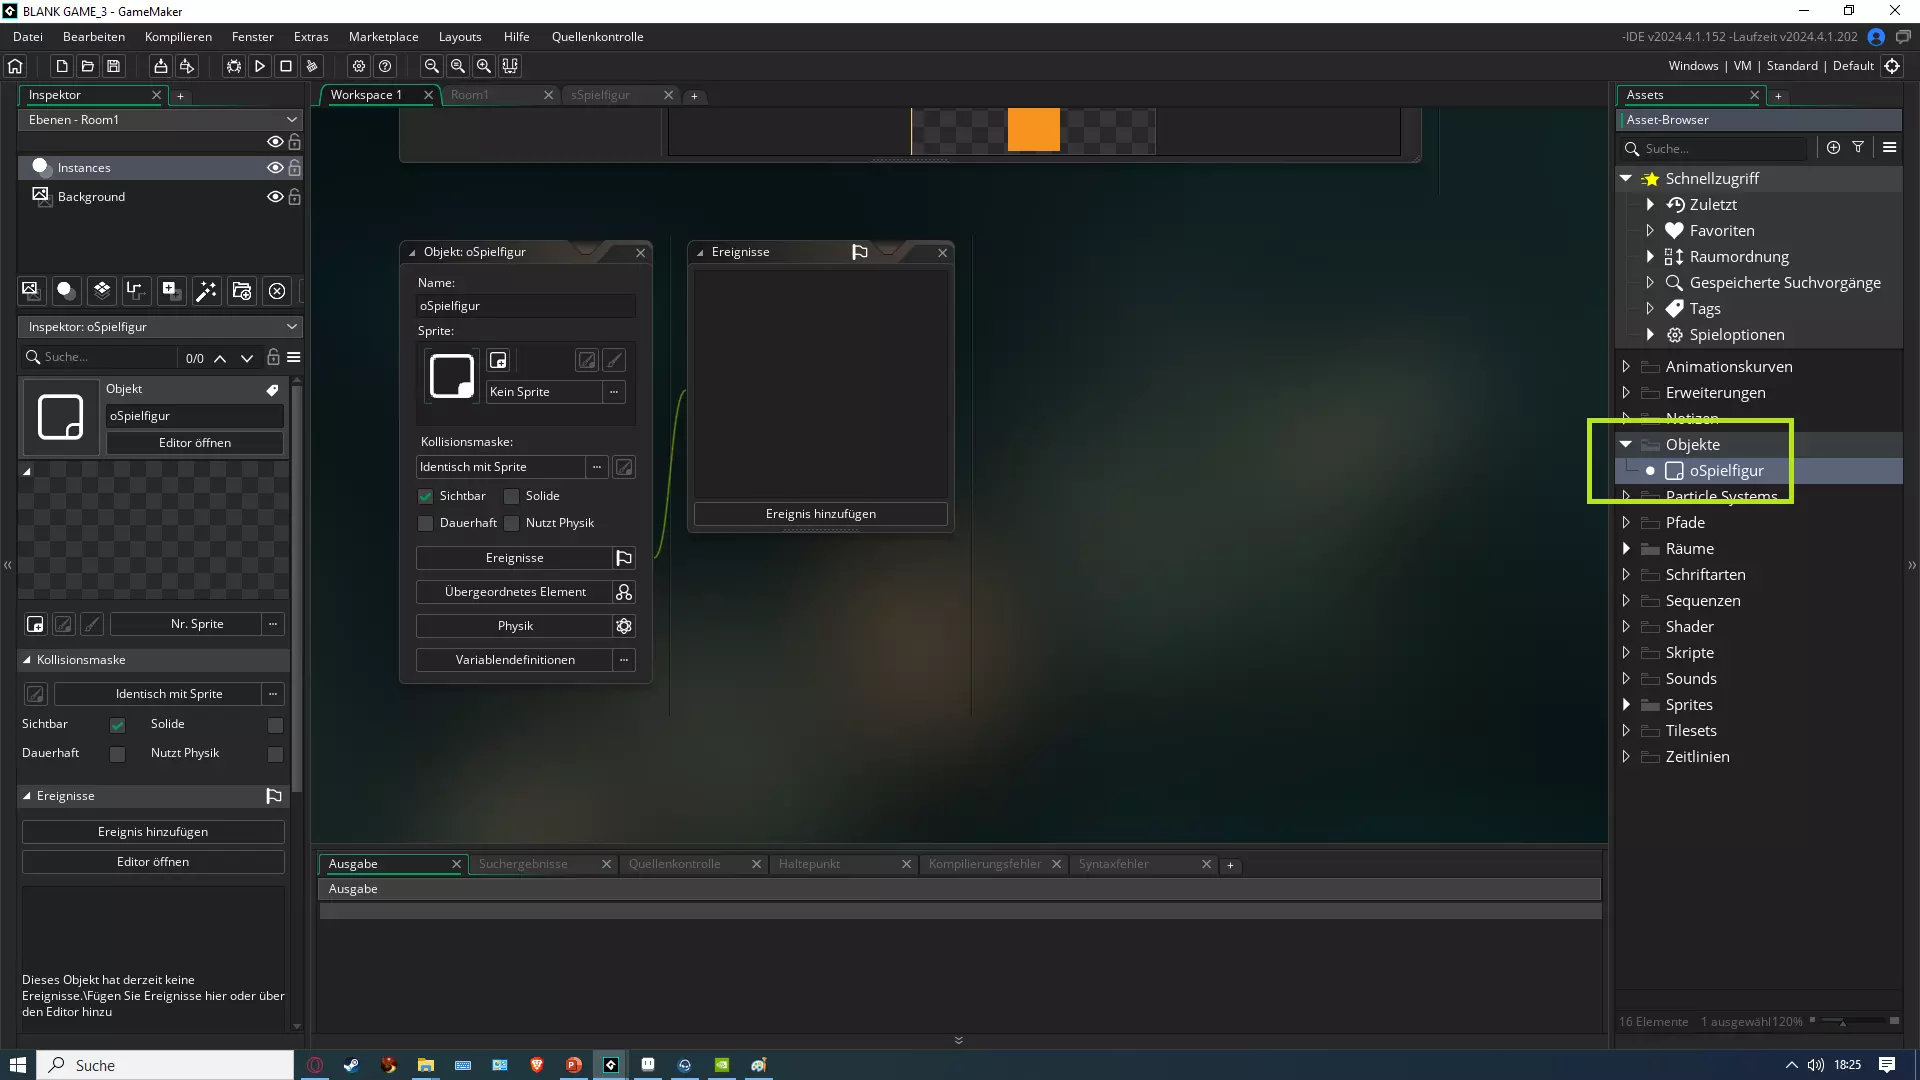Viewport: 1920px width, 1080px height.
Task: Expand the Sprites folder in asset tree
Action: pyautogui.click(x=1626, y=705)
